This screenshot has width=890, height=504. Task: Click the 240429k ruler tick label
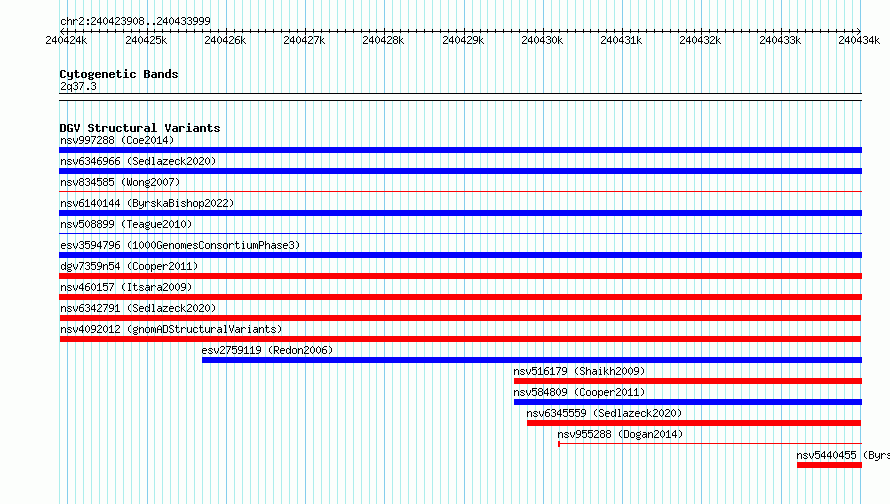(x=463, y=40)
